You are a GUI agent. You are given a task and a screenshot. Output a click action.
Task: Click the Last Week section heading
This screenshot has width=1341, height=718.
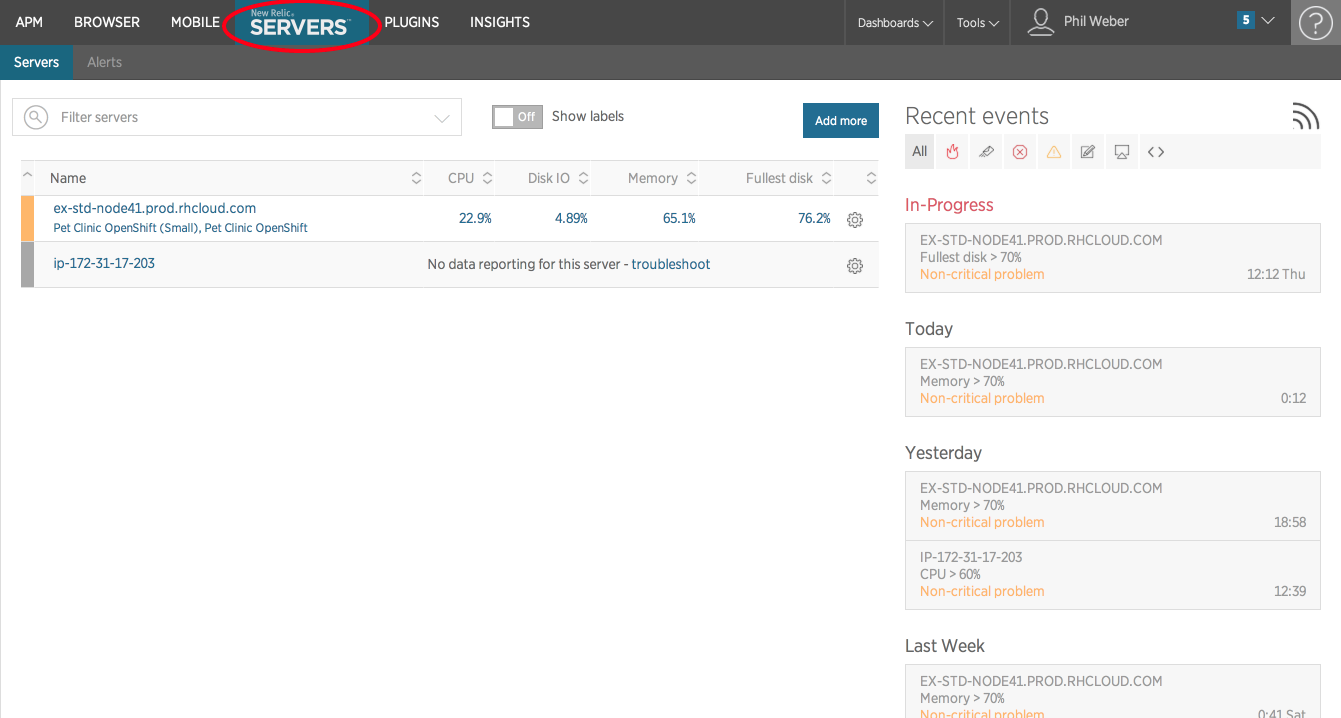point(945,646)
